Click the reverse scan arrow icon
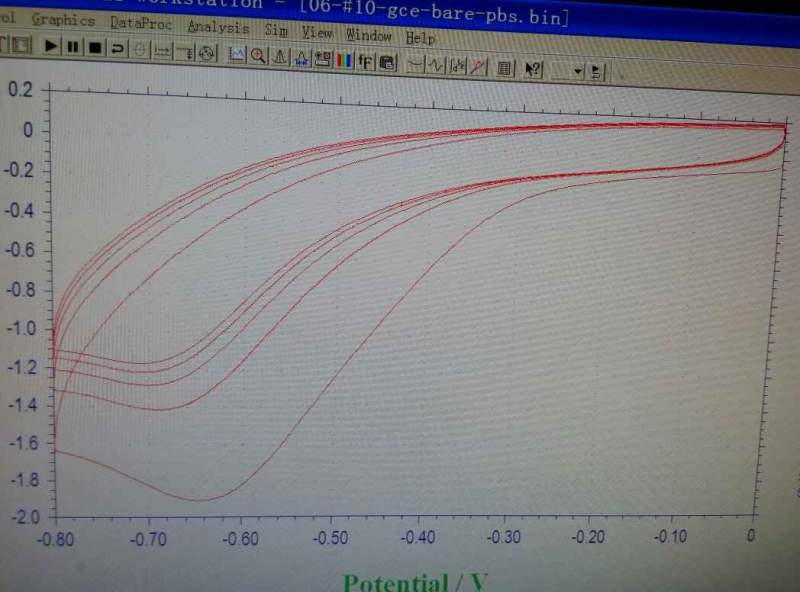The height and width of the screenshot is (592, 800). click(117, 49)
